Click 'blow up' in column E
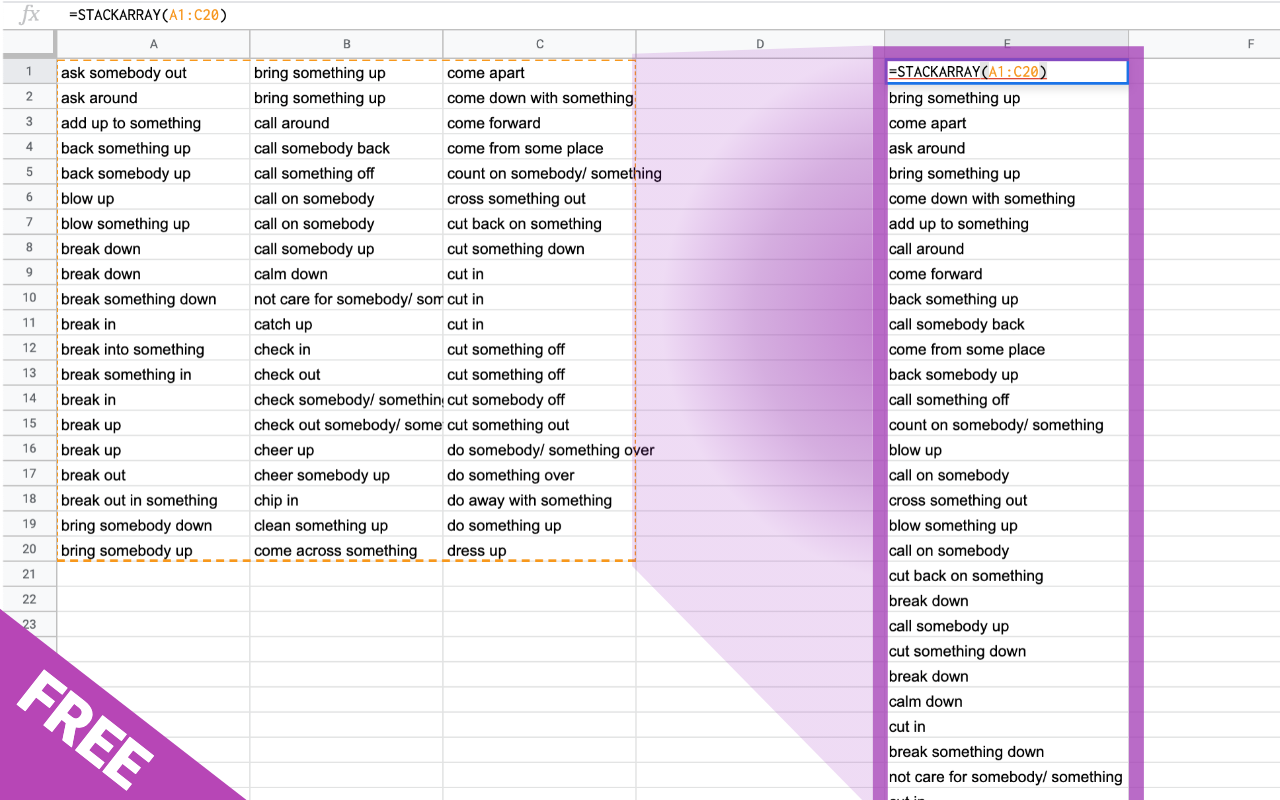This screenshot has height=800, width=1280. [1007, 450]
